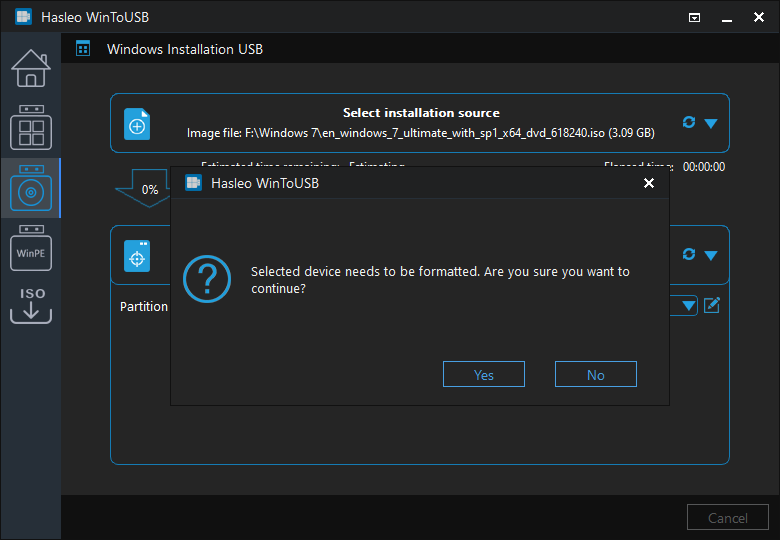Close the format confirmation dialog

[649, 183]
